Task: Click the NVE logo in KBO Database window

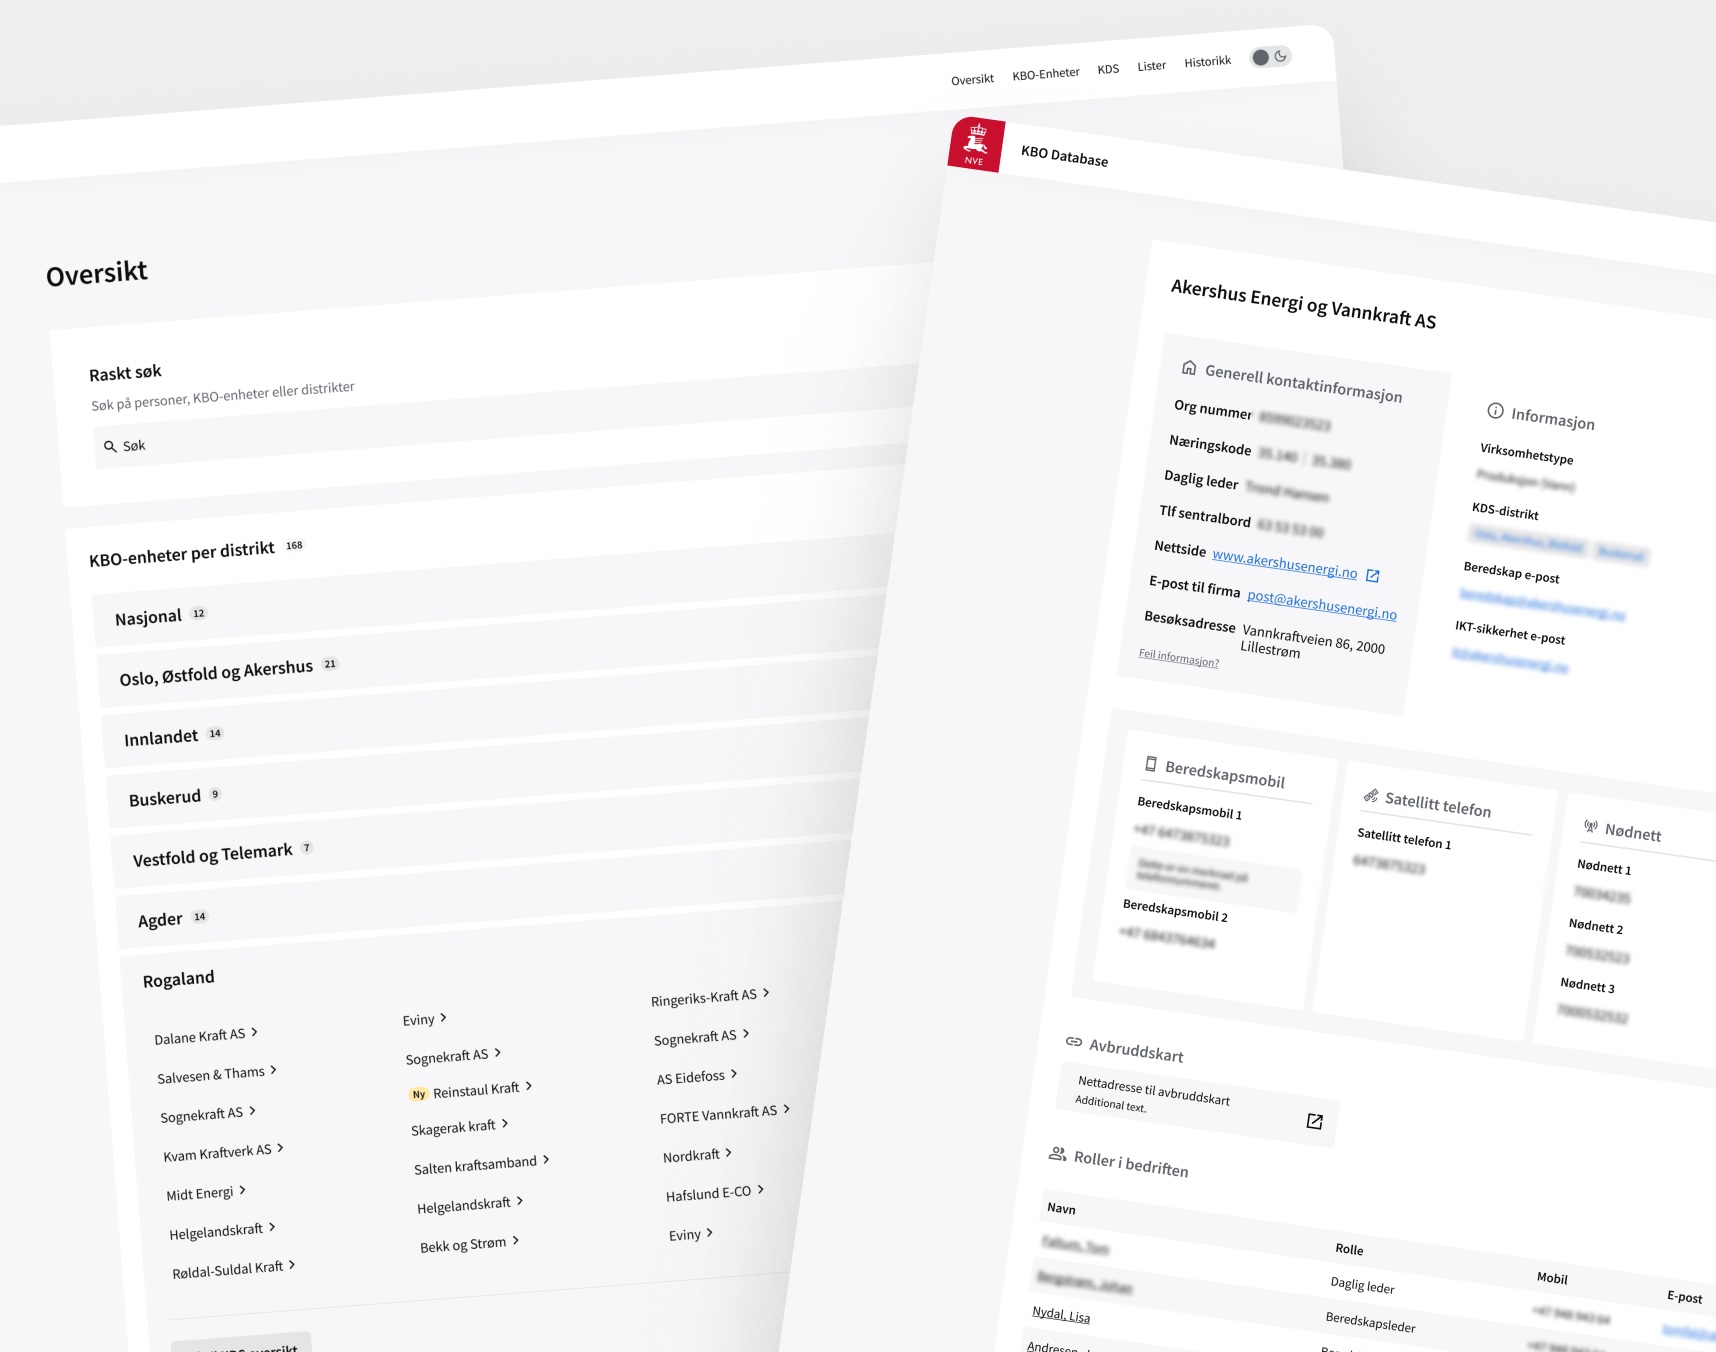Action: pos(976,144)
